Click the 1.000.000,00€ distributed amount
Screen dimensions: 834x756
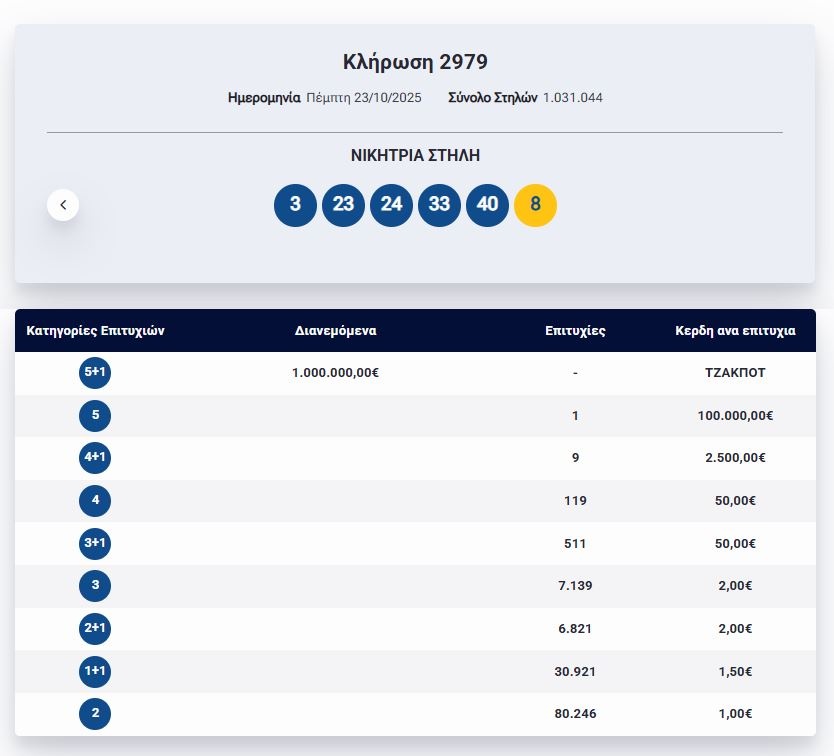[x=336, y=373]
